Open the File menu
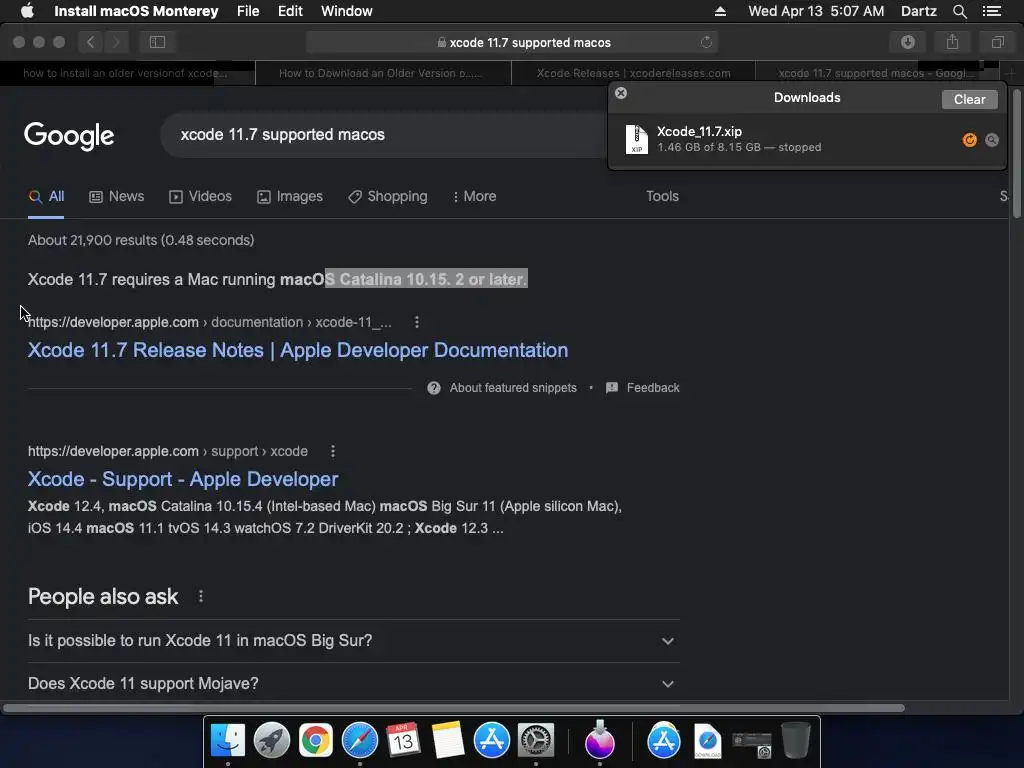 248,11
